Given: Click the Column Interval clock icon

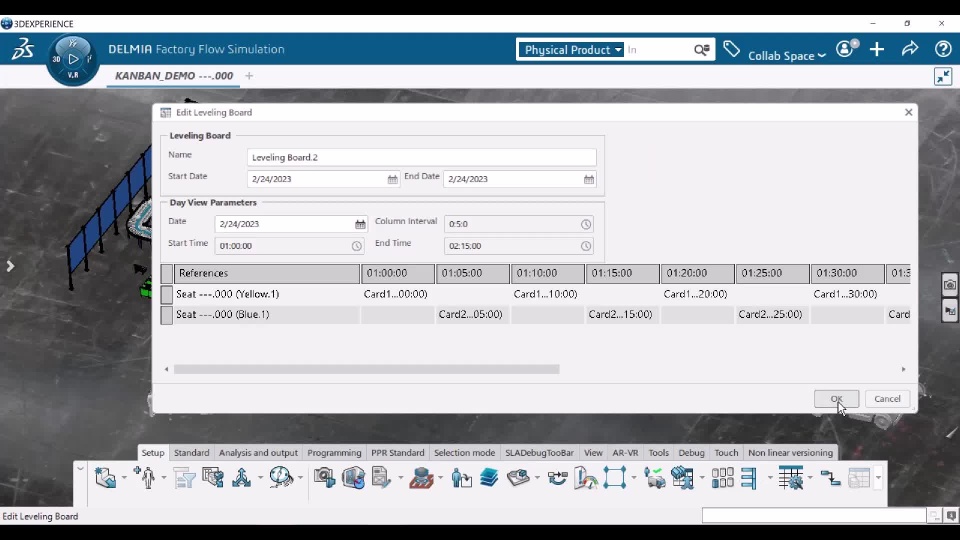Looking at the screenshot, I should [x=586, y=224].
